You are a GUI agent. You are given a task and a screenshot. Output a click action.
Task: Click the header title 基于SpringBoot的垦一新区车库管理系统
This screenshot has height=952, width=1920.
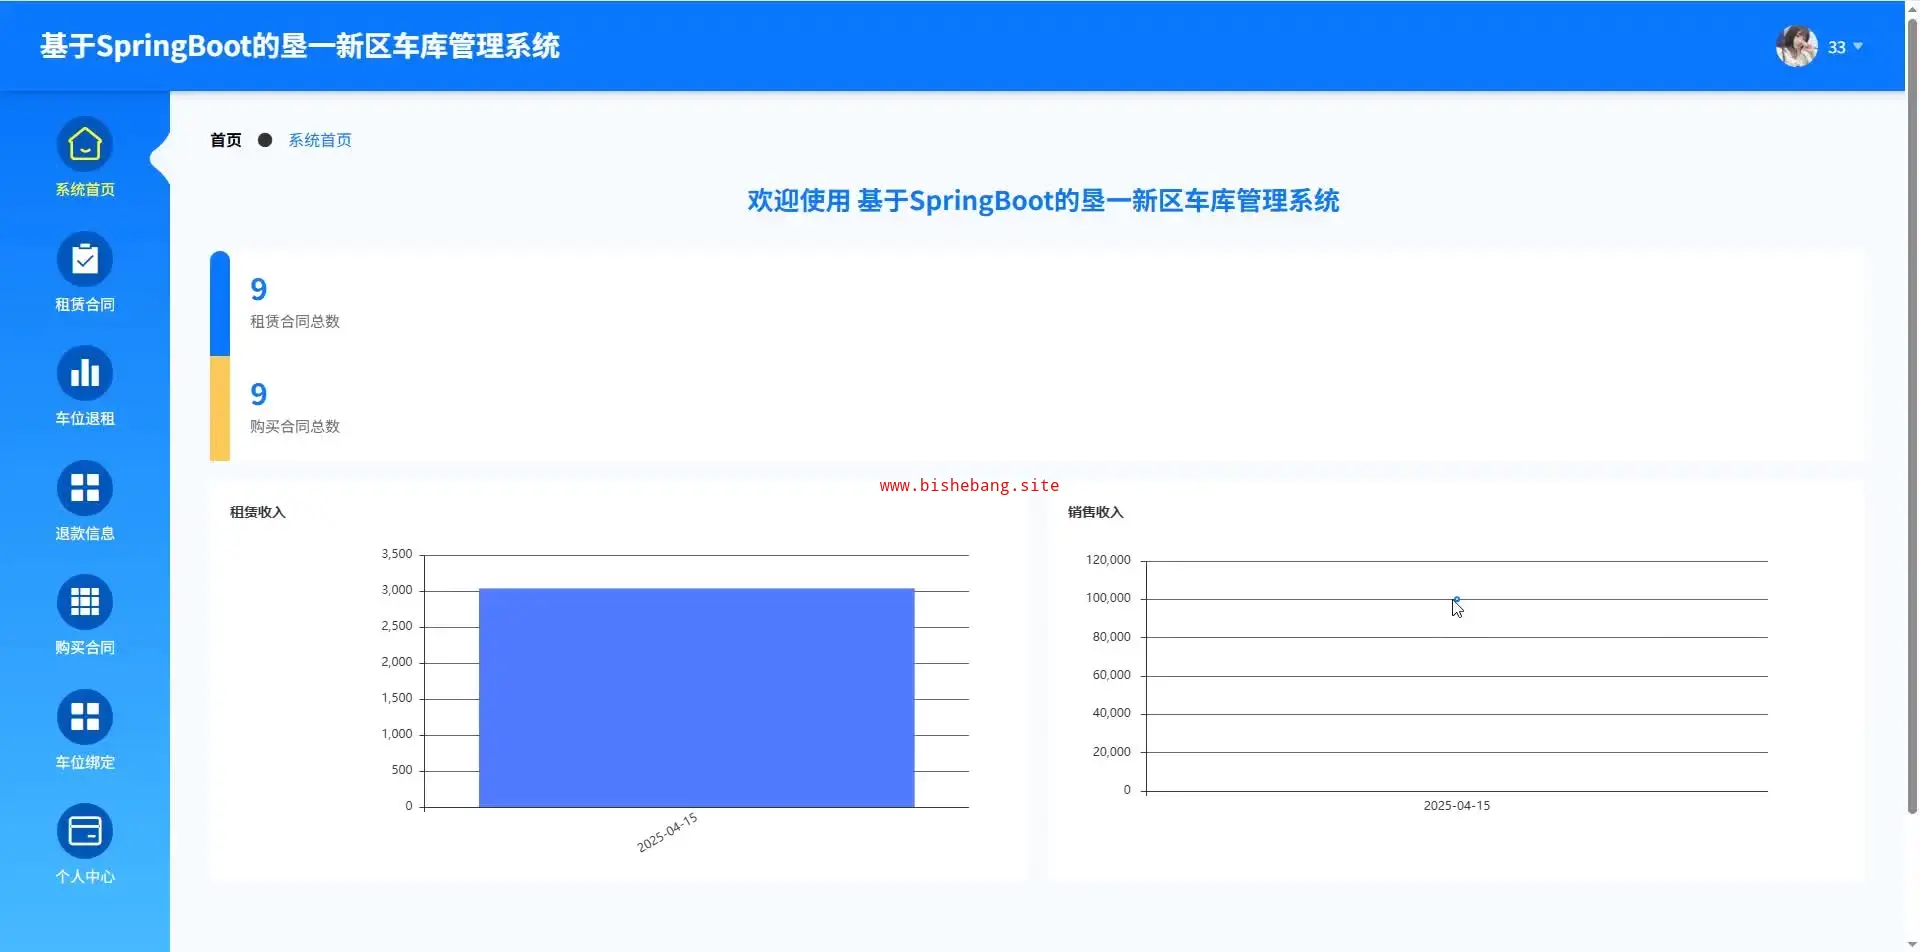300,46
